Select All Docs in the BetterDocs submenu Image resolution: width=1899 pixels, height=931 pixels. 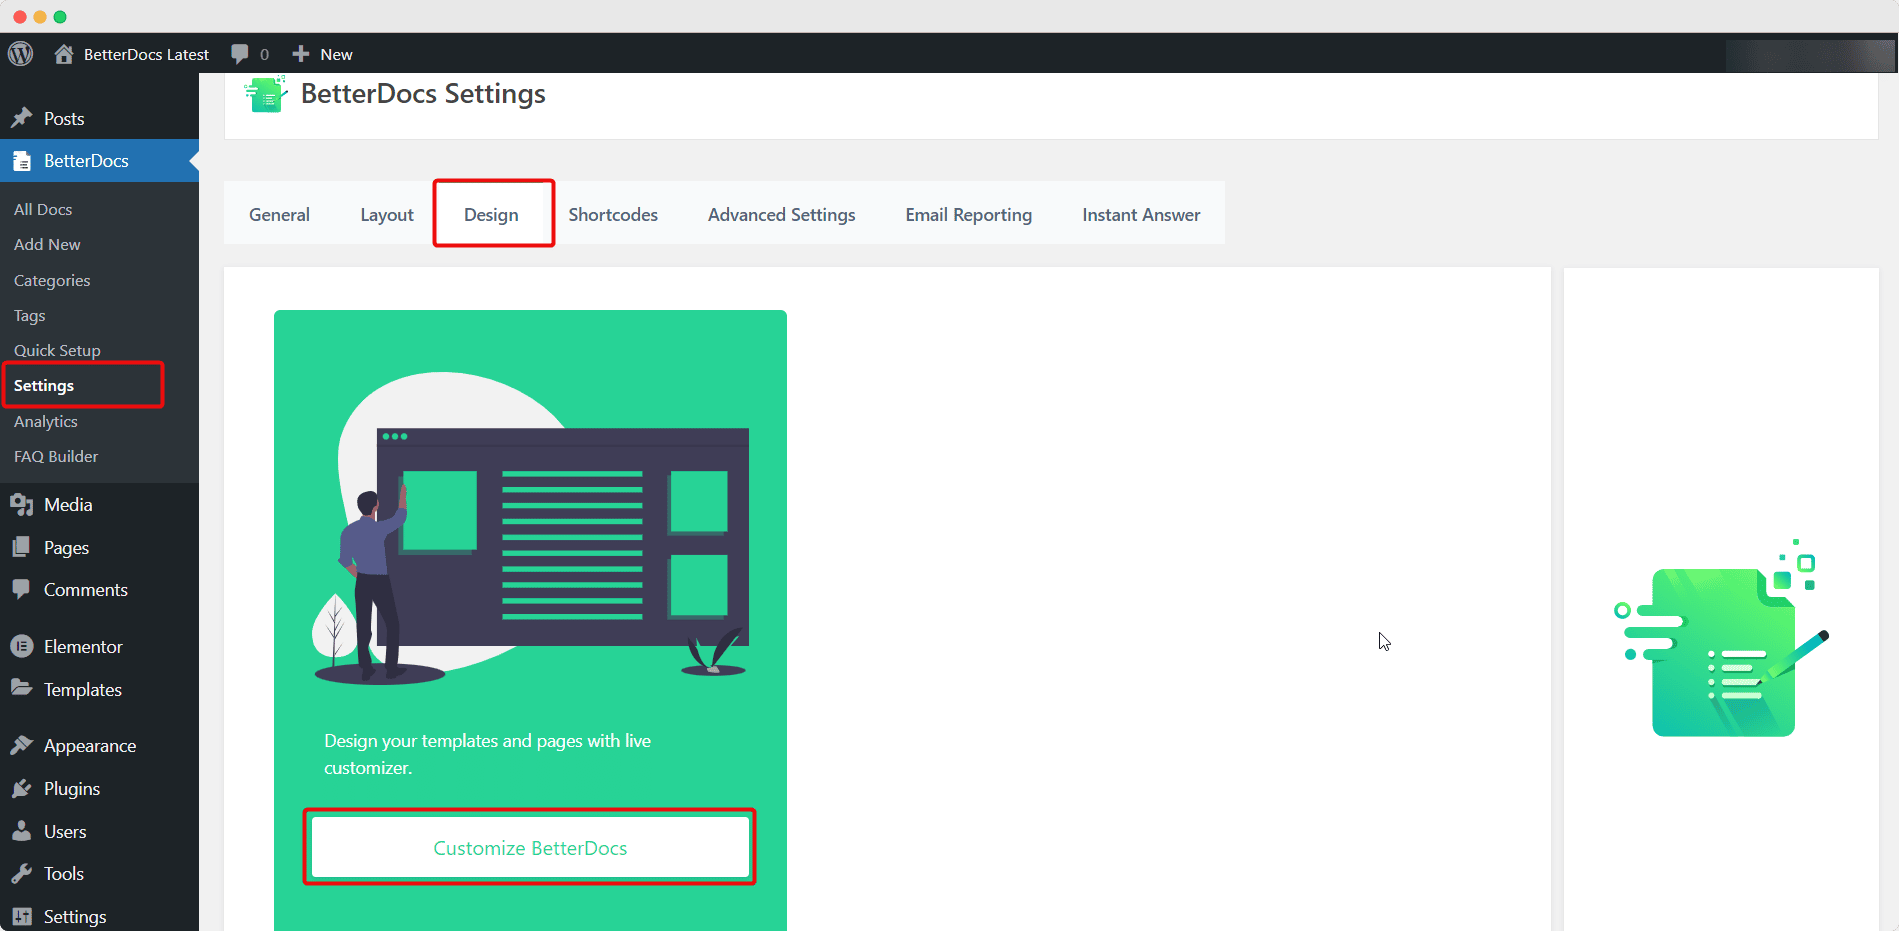(43, 209)
